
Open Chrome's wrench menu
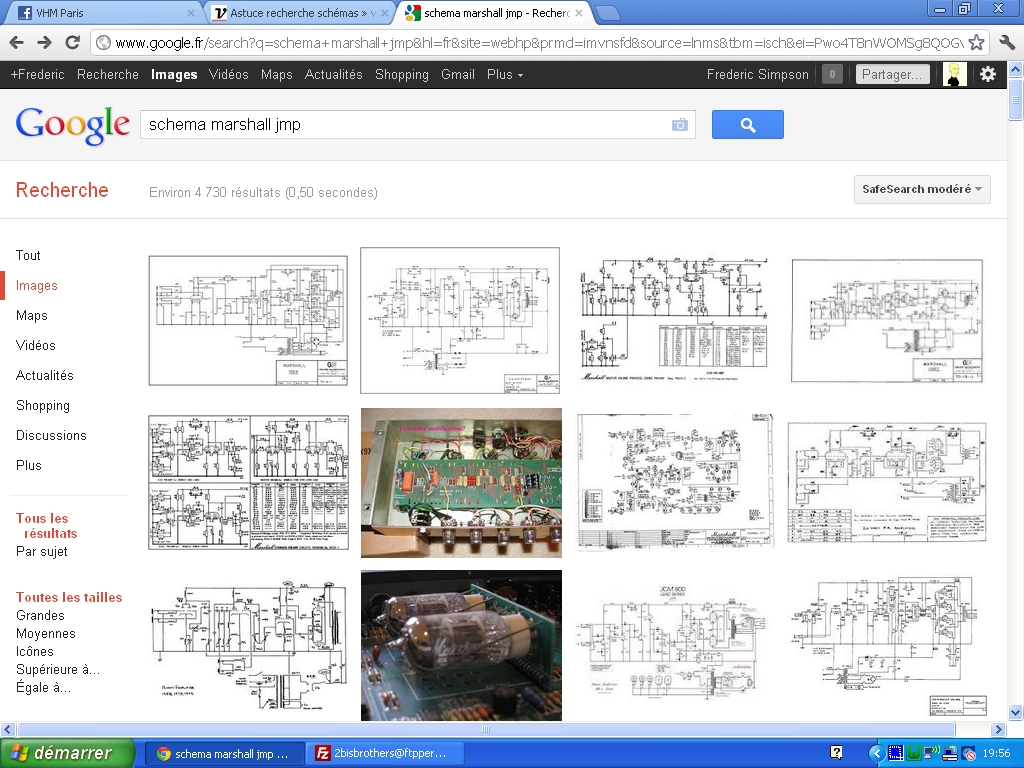[x=1006, y=43]
